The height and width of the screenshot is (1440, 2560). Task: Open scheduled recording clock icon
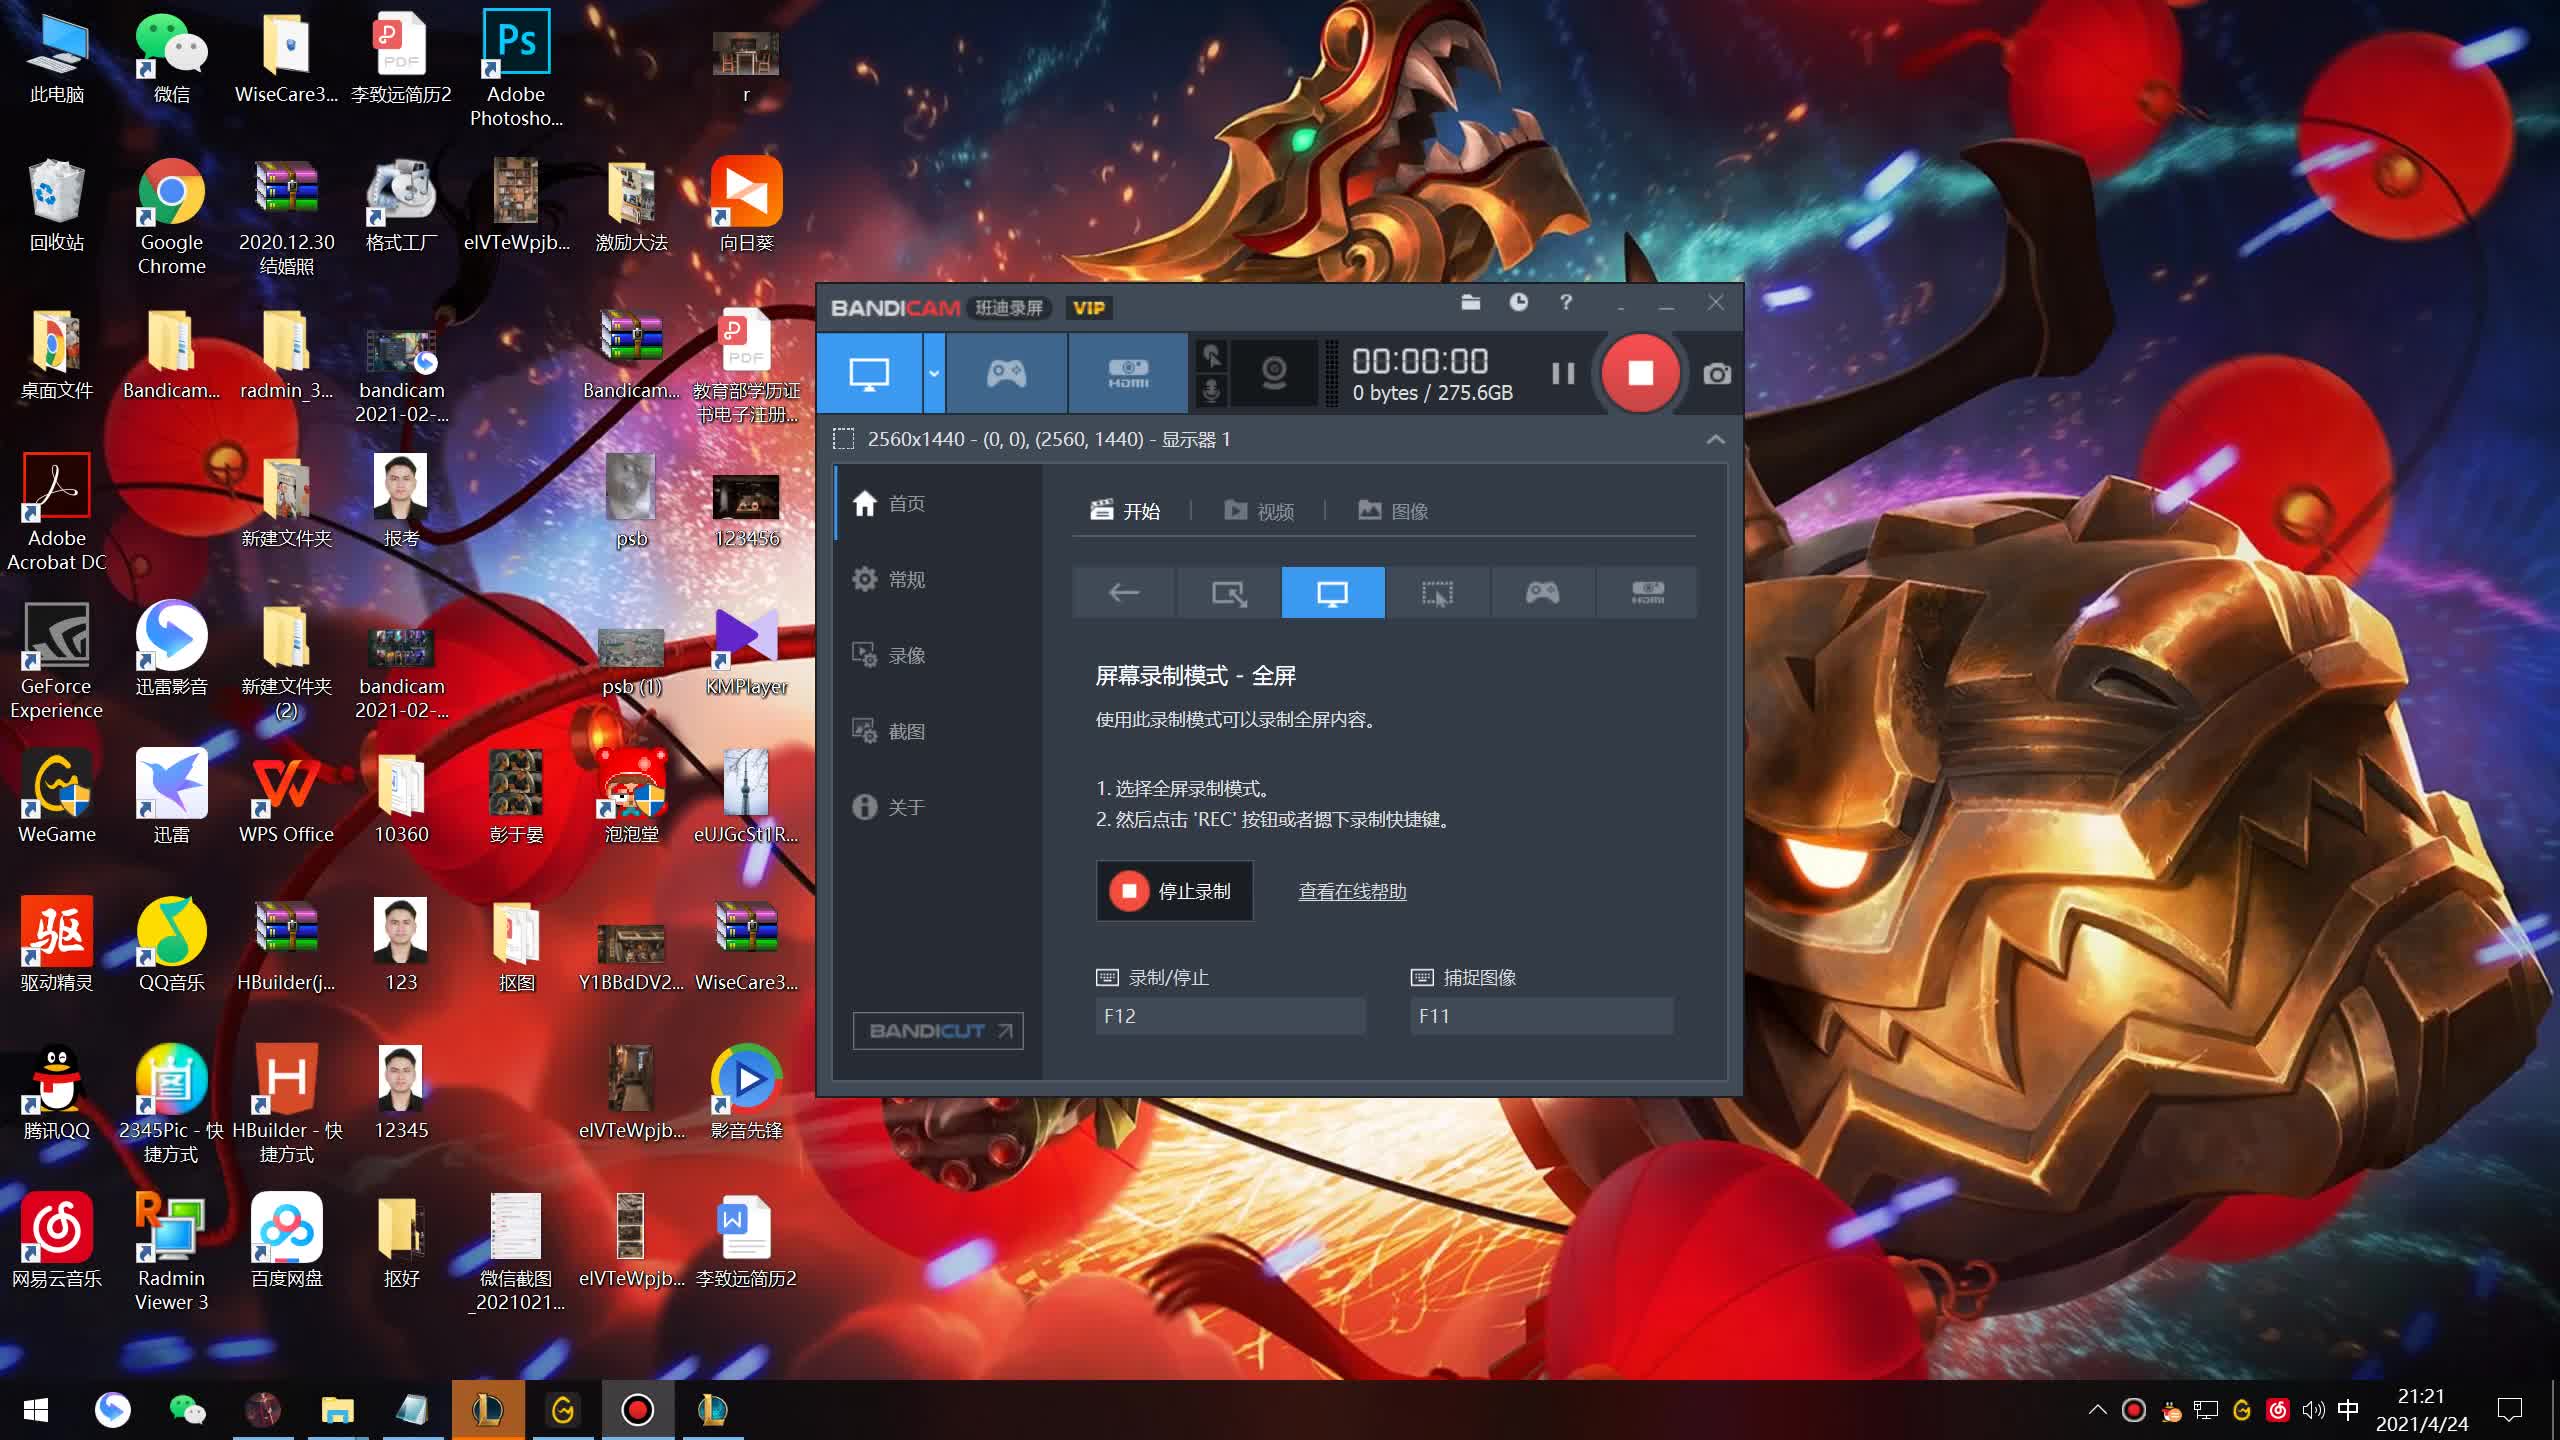pos(1518,302)
